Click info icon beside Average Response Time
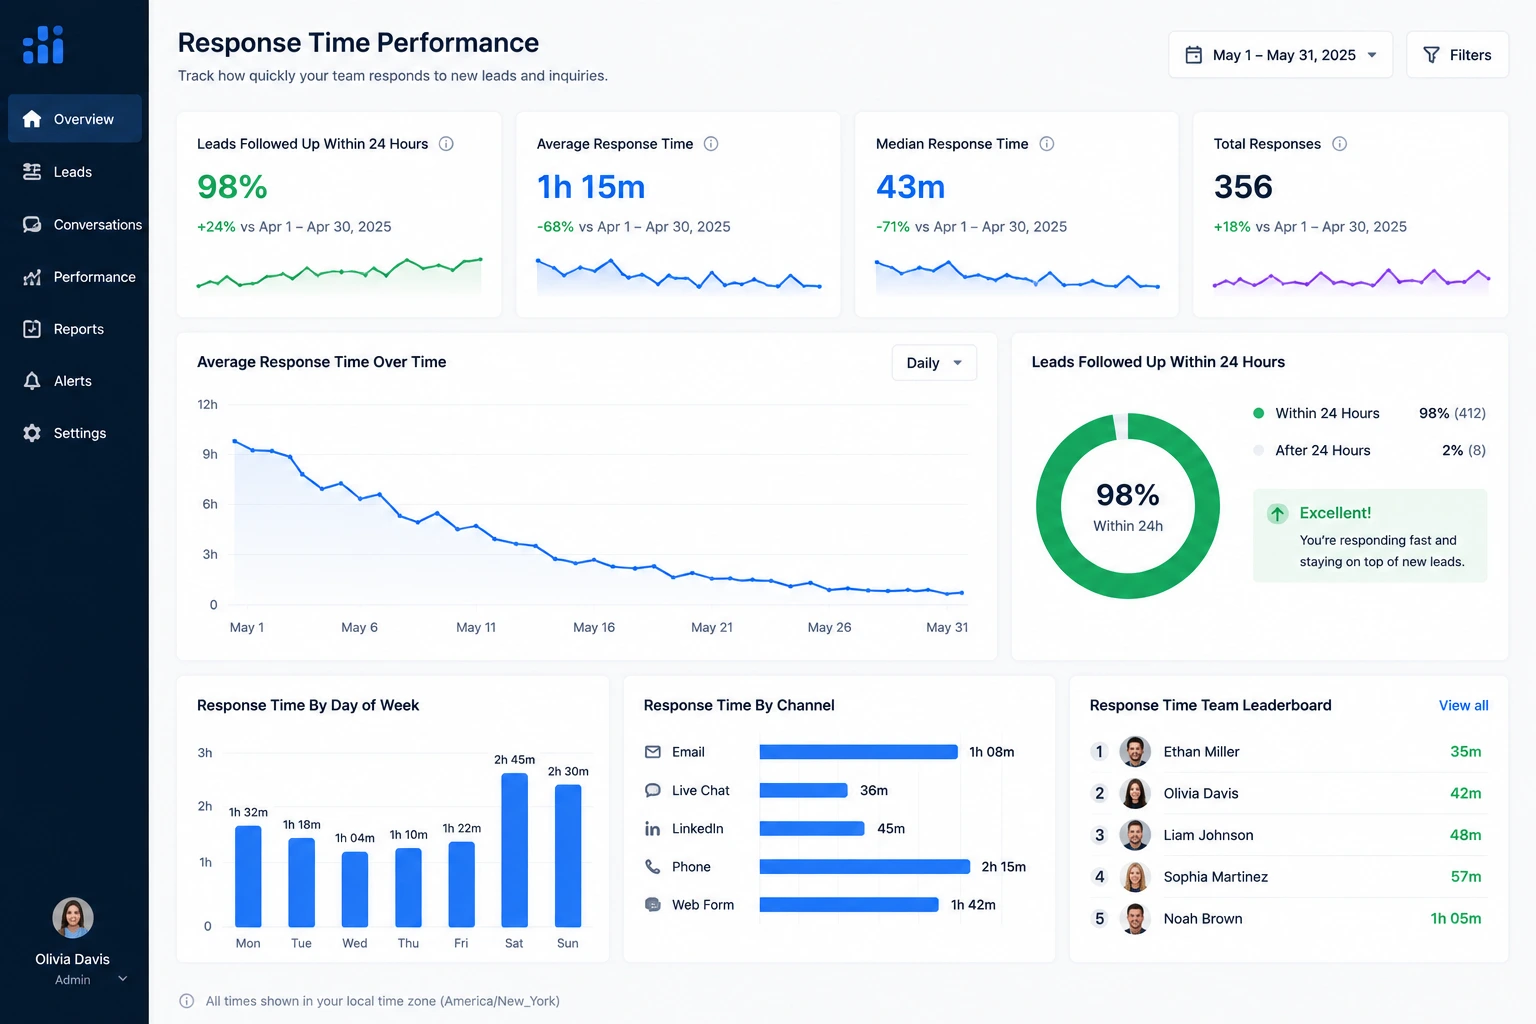The height and width of the screenshot is (1024, 1536). [x=711, y=144]
